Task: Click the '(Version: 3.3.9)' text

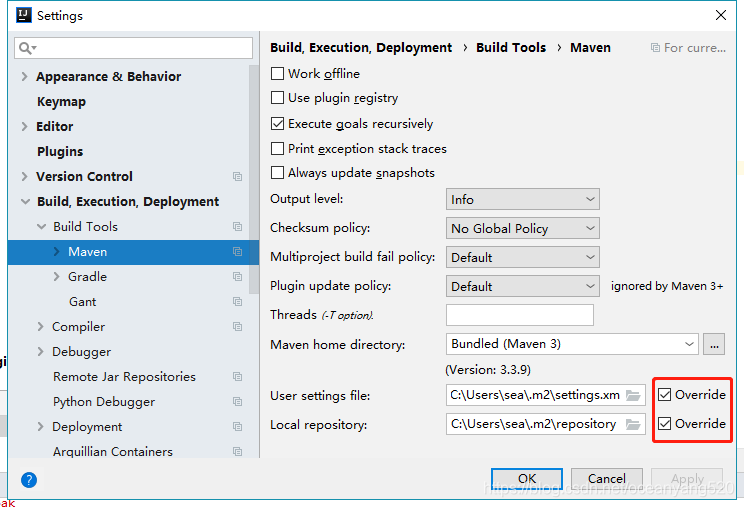Action: point(488,369)
